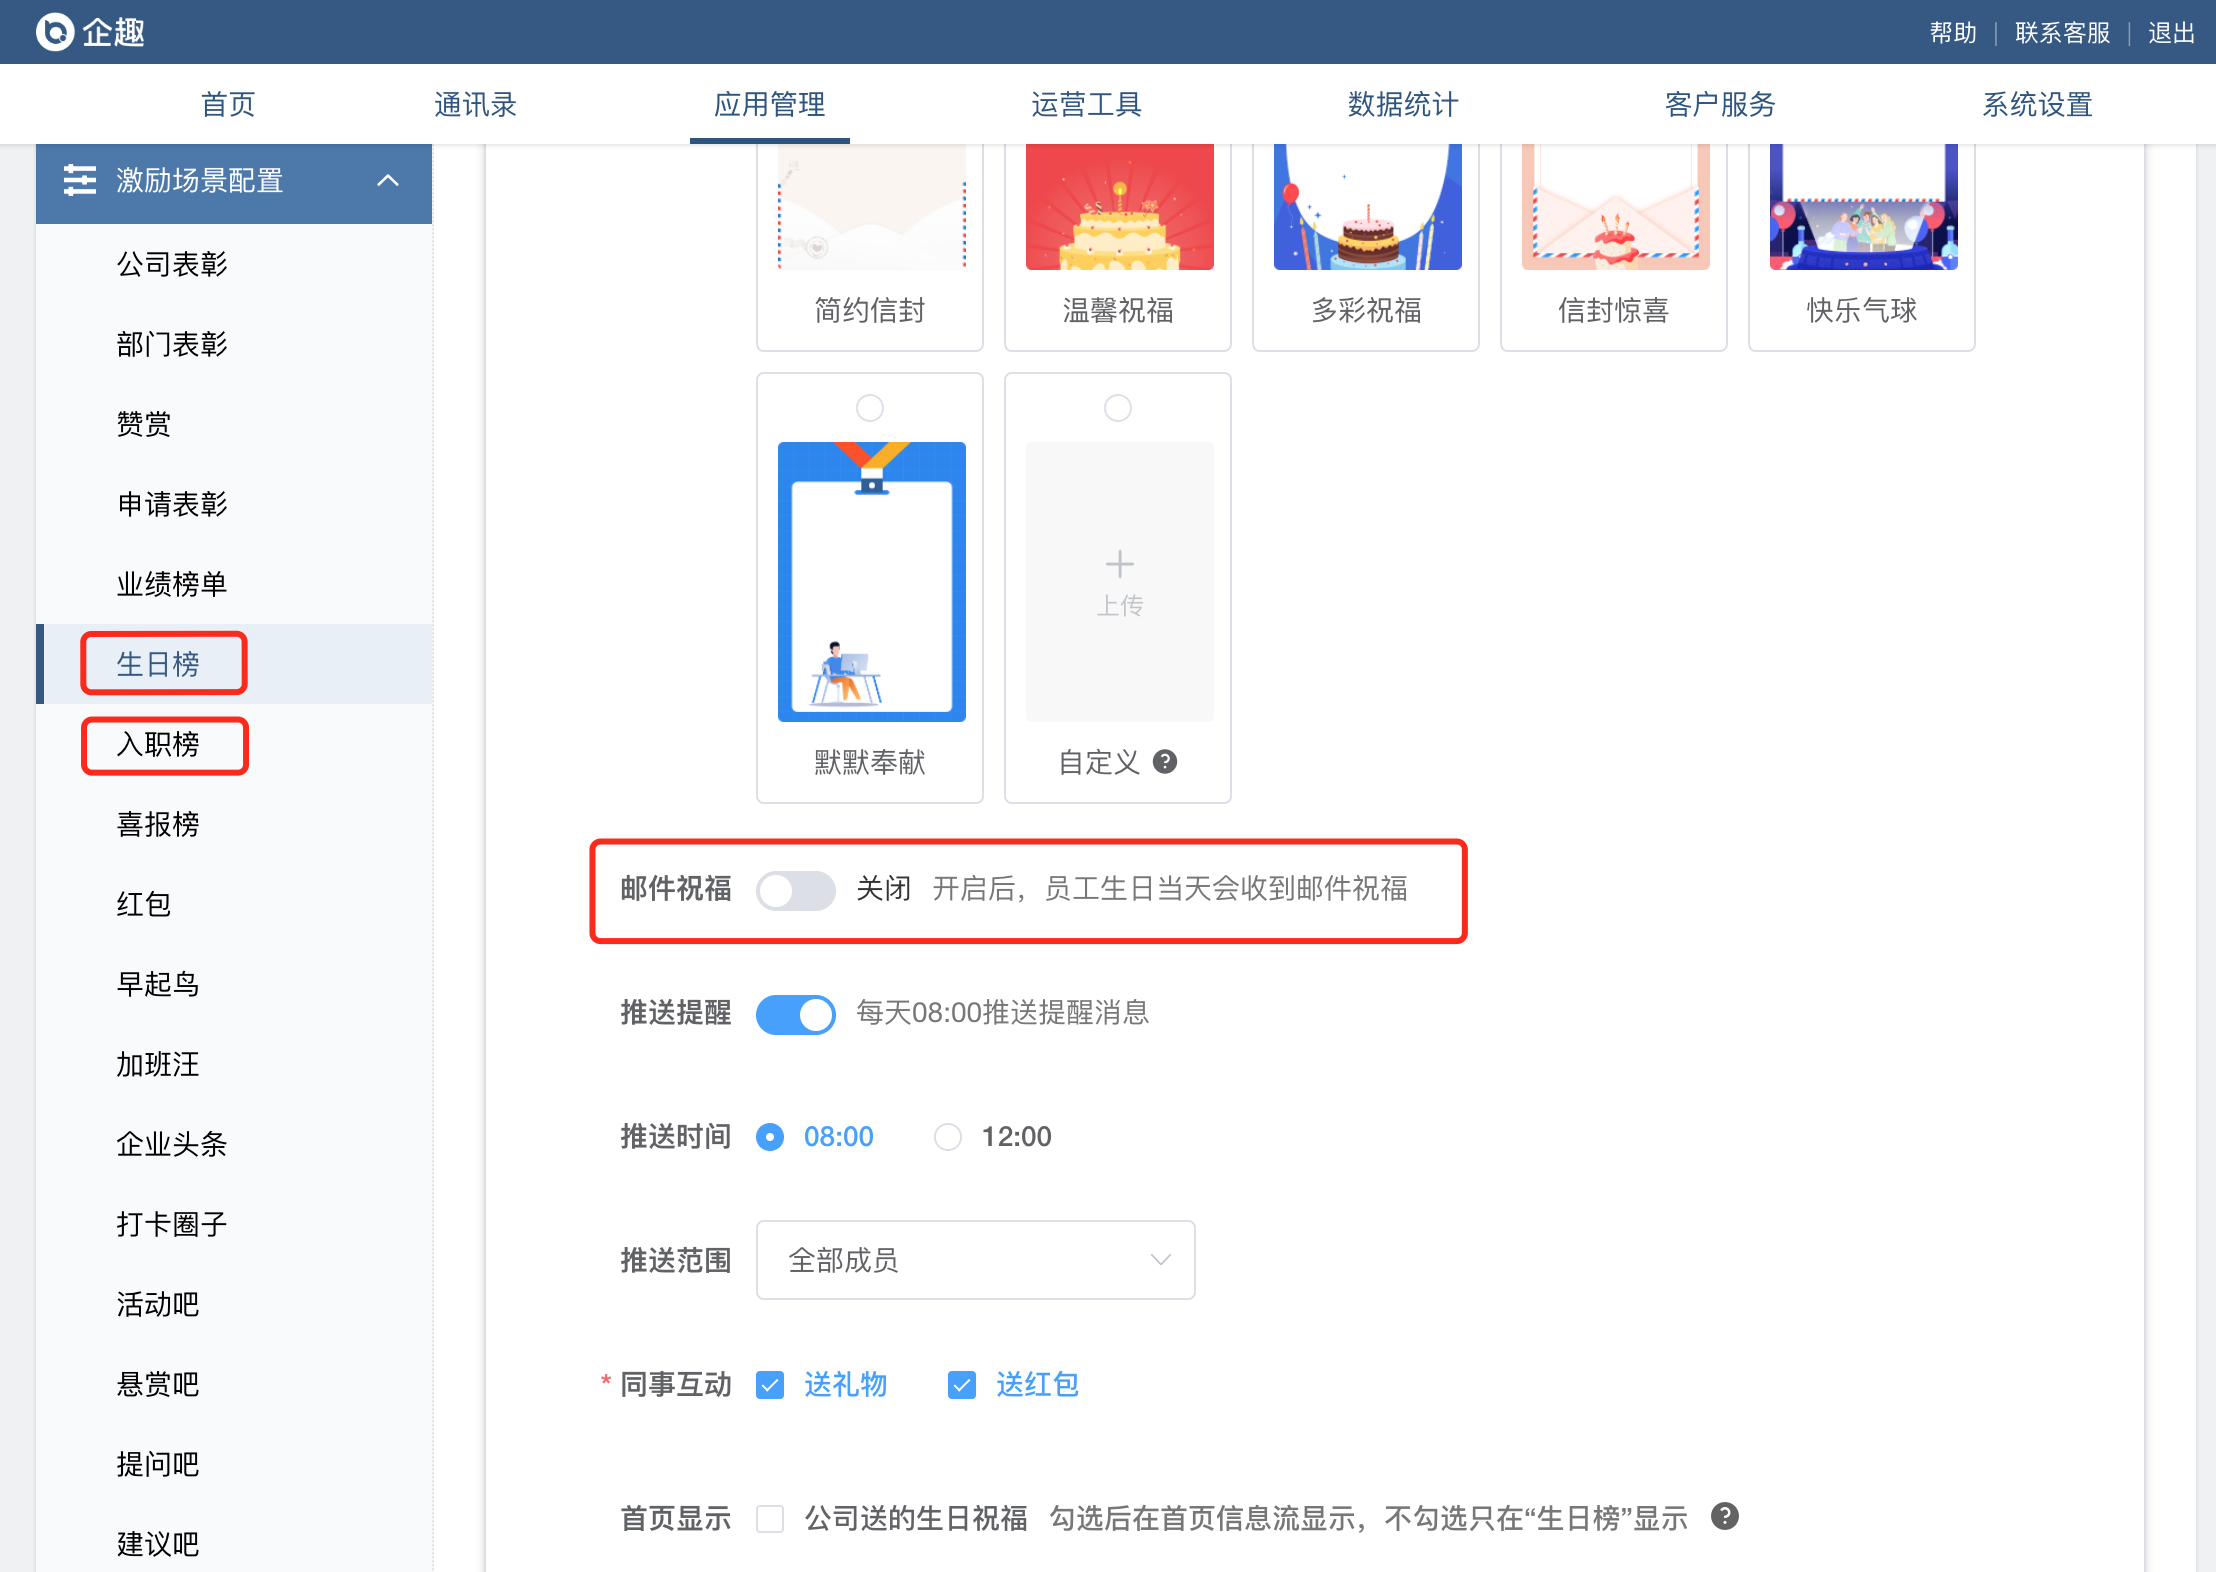Select the 12:00 push time radio

tap(948, 1137)
